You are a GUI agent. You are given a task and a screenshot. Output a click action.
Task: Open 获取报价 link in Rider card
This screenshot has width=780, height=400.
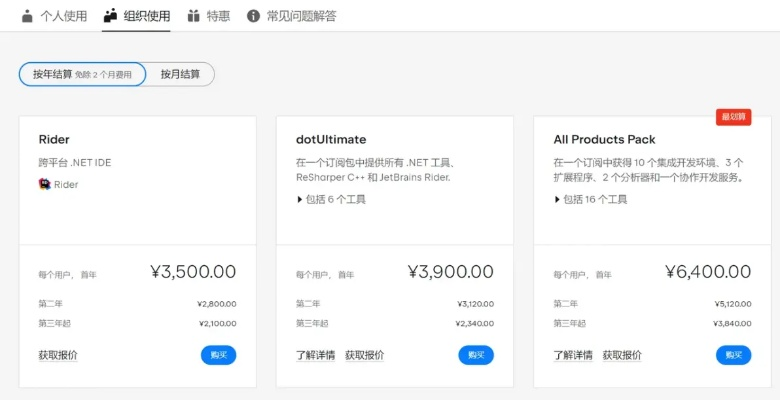pyautogui.click(x=58, y=355)
